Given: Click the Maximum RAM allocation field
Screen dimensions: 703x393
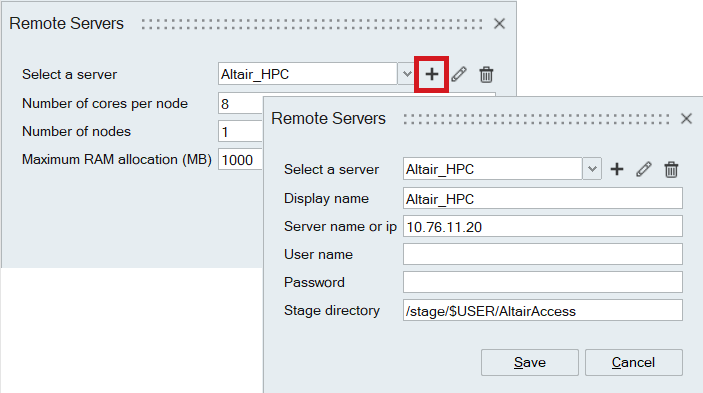Looking at the screenshot, I should click(x=241, y=160).
